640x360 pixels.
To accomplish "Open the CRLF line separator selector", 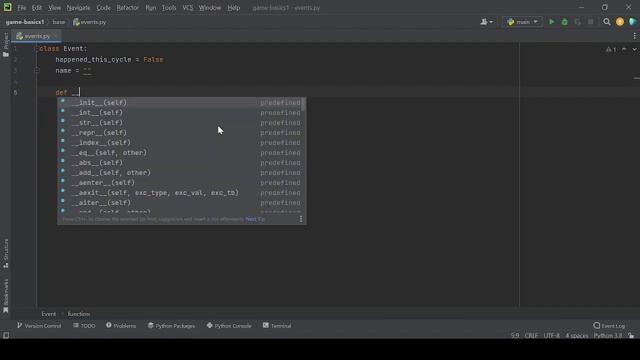I will click(531, 336).
